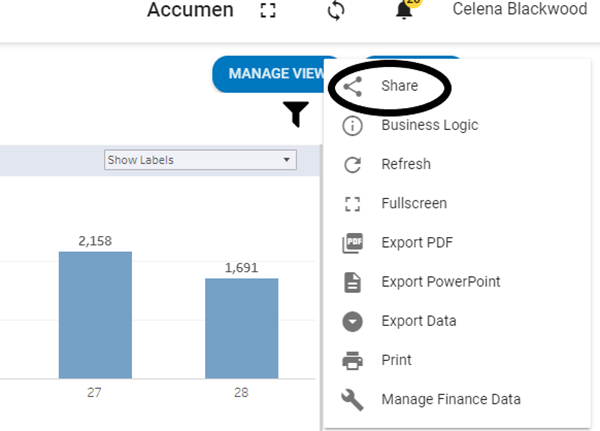Expand the Show Labels dropdown
600x431 pixels.
(201, 160)
